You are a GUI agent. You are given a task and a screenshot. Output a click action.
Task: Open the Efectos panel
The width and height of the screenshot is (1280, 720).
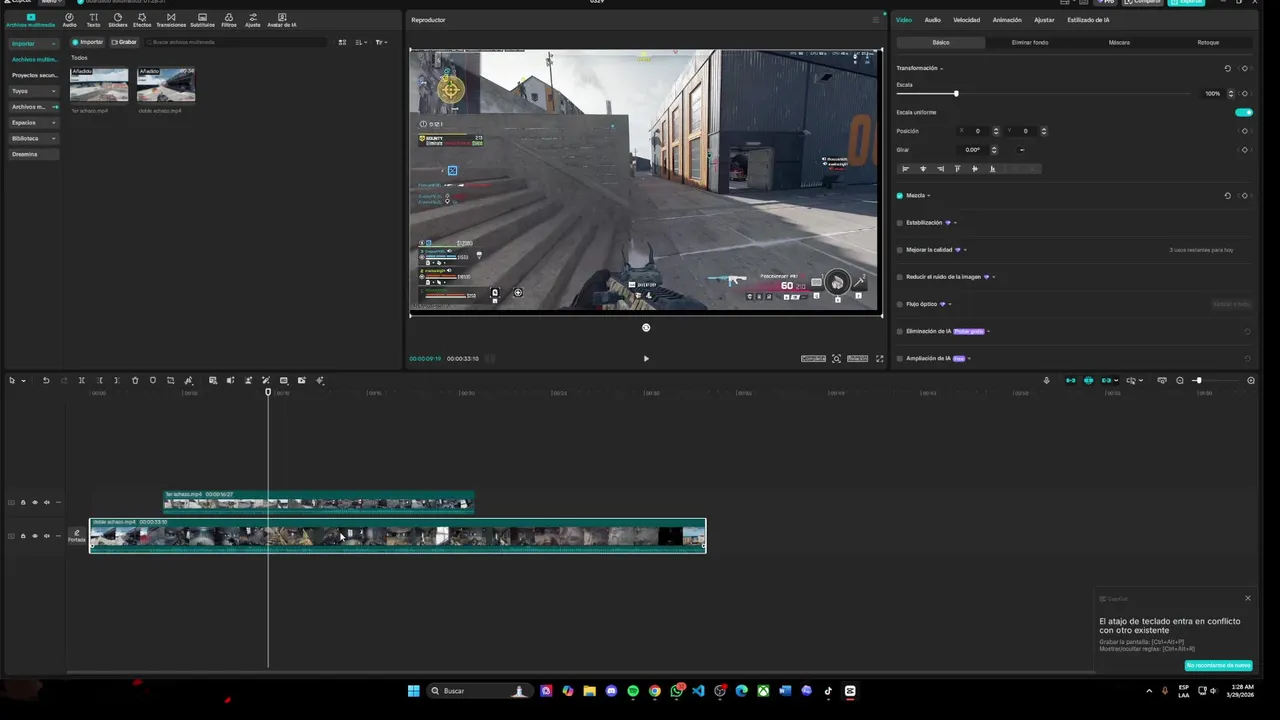pyautogui.click(x=142, y=20)
